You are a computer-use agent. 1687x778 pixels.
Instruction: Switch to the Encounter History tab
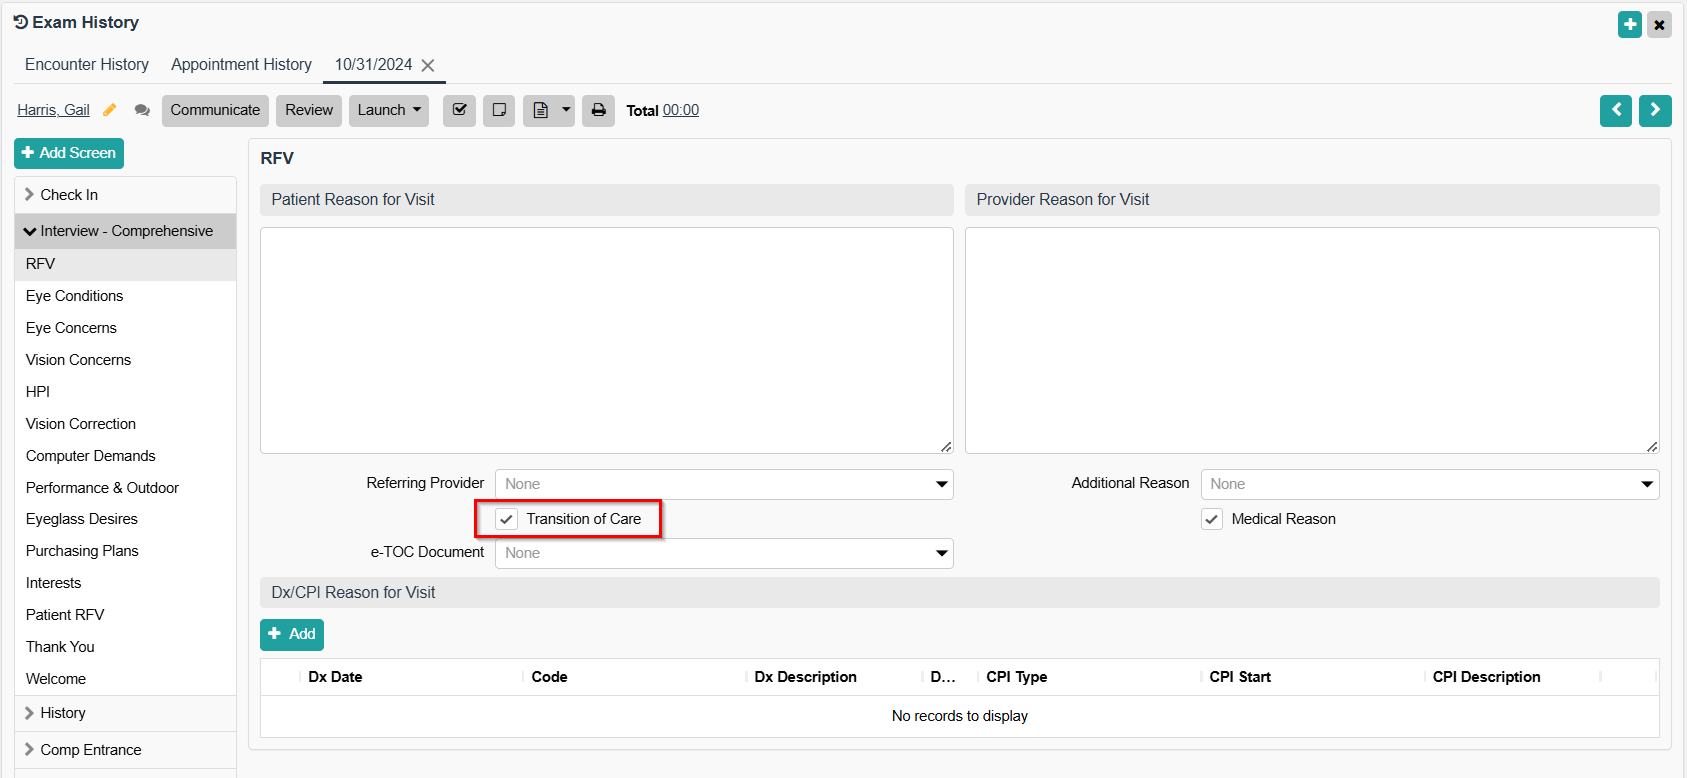[x=87, y=64]
